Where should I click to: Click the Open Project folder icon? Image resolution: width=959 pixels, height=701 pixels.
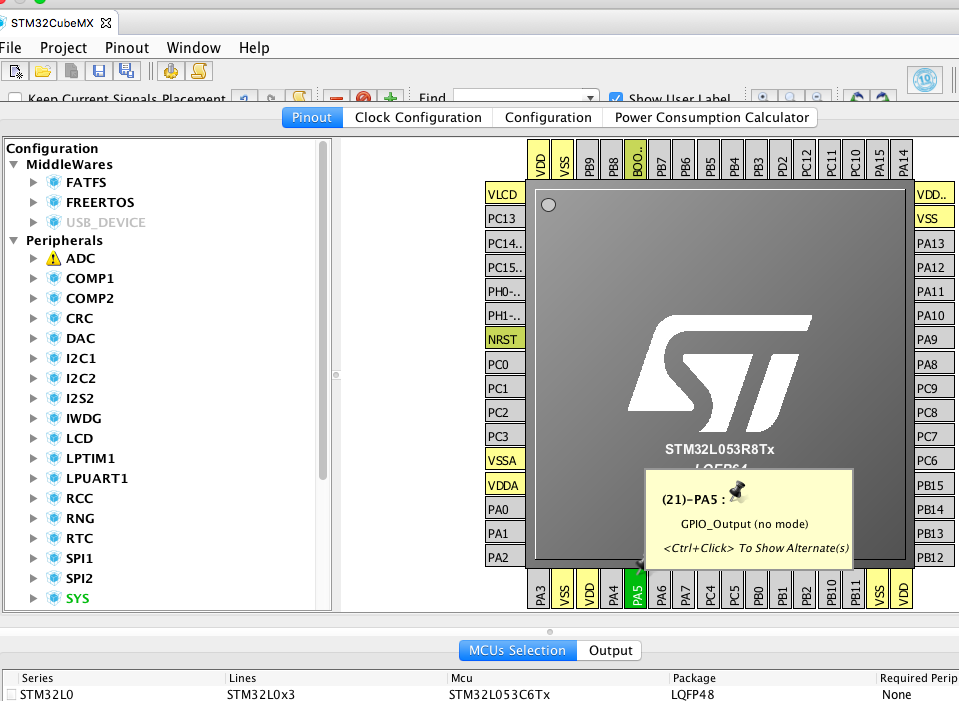42,71
